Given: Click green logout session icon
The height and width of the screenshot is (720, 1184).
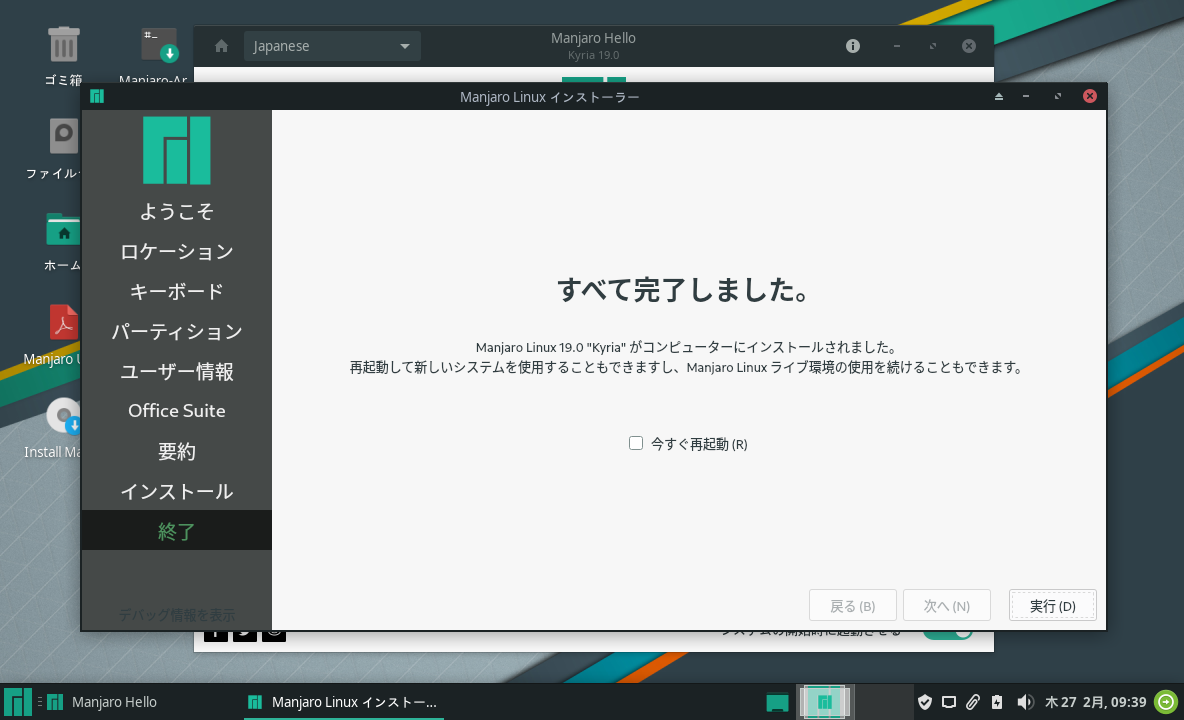Looking at the screenshot, I should [1166, 702].
